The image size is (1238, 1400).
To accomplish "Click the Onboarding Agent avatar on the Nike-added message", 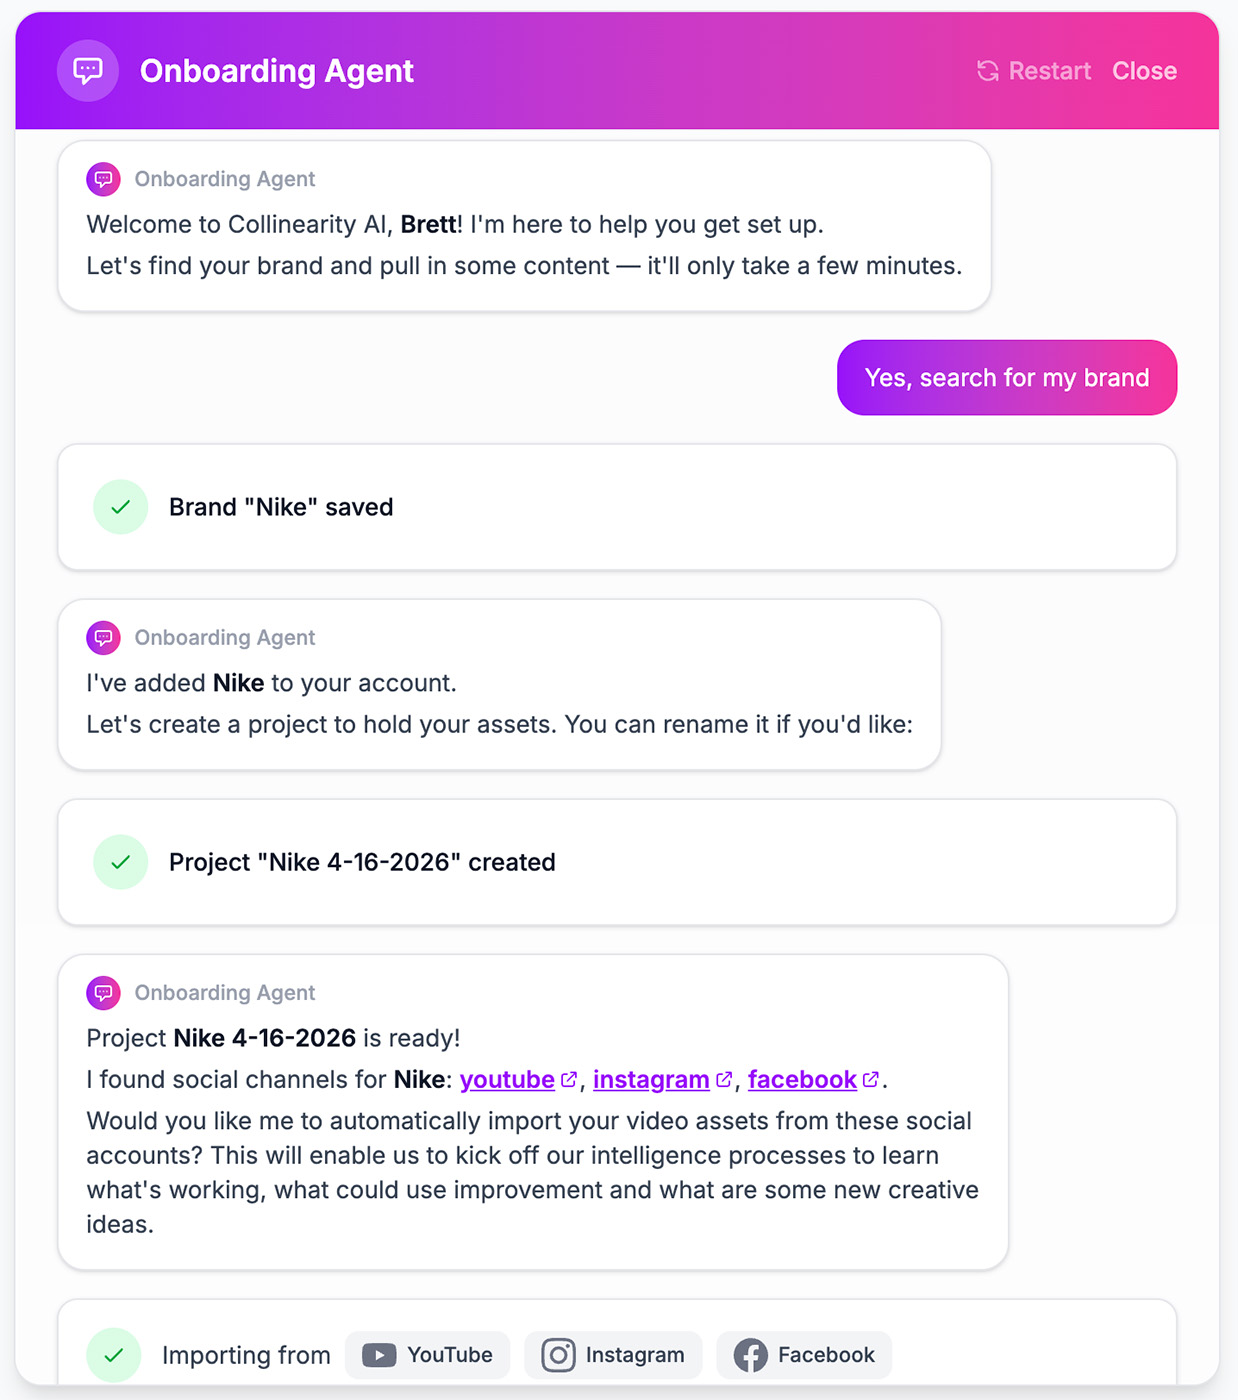I will click(x=103, y=637).
